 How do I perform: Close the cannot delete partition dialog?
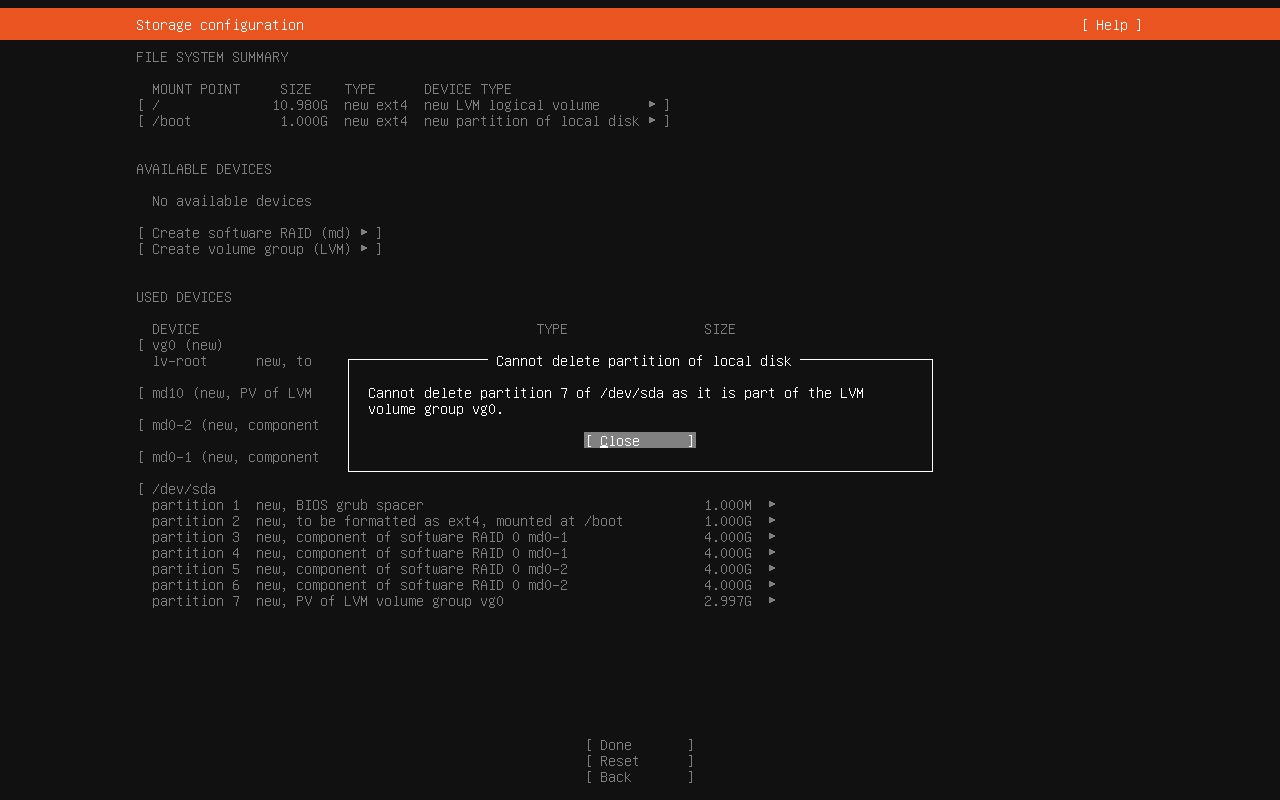pyautogui.click(x=639, y=441)
